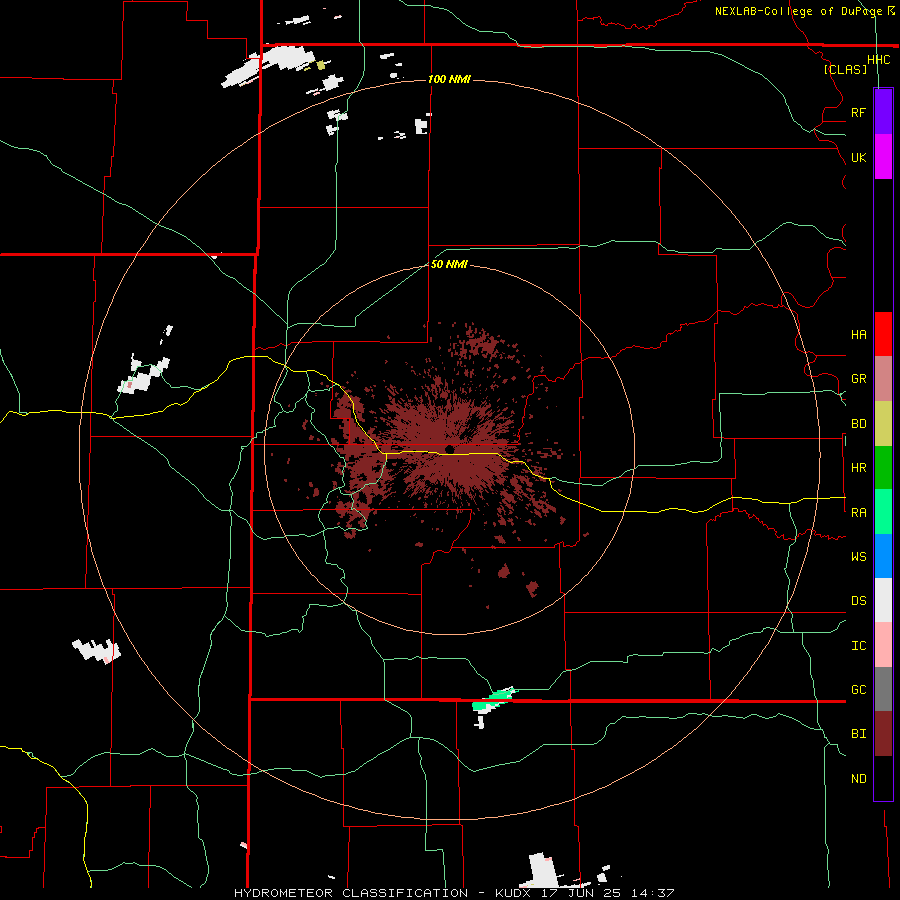
Task: Click the GR legend label
Action: [859, 379]
